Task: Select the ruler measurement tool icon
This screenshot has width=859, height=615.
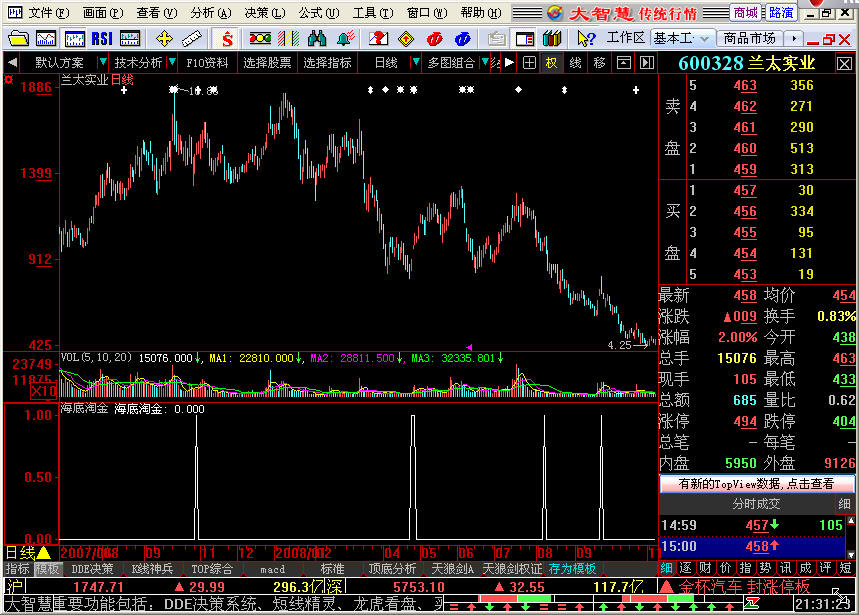Action: pyautogui.click(x=192, y=39)
